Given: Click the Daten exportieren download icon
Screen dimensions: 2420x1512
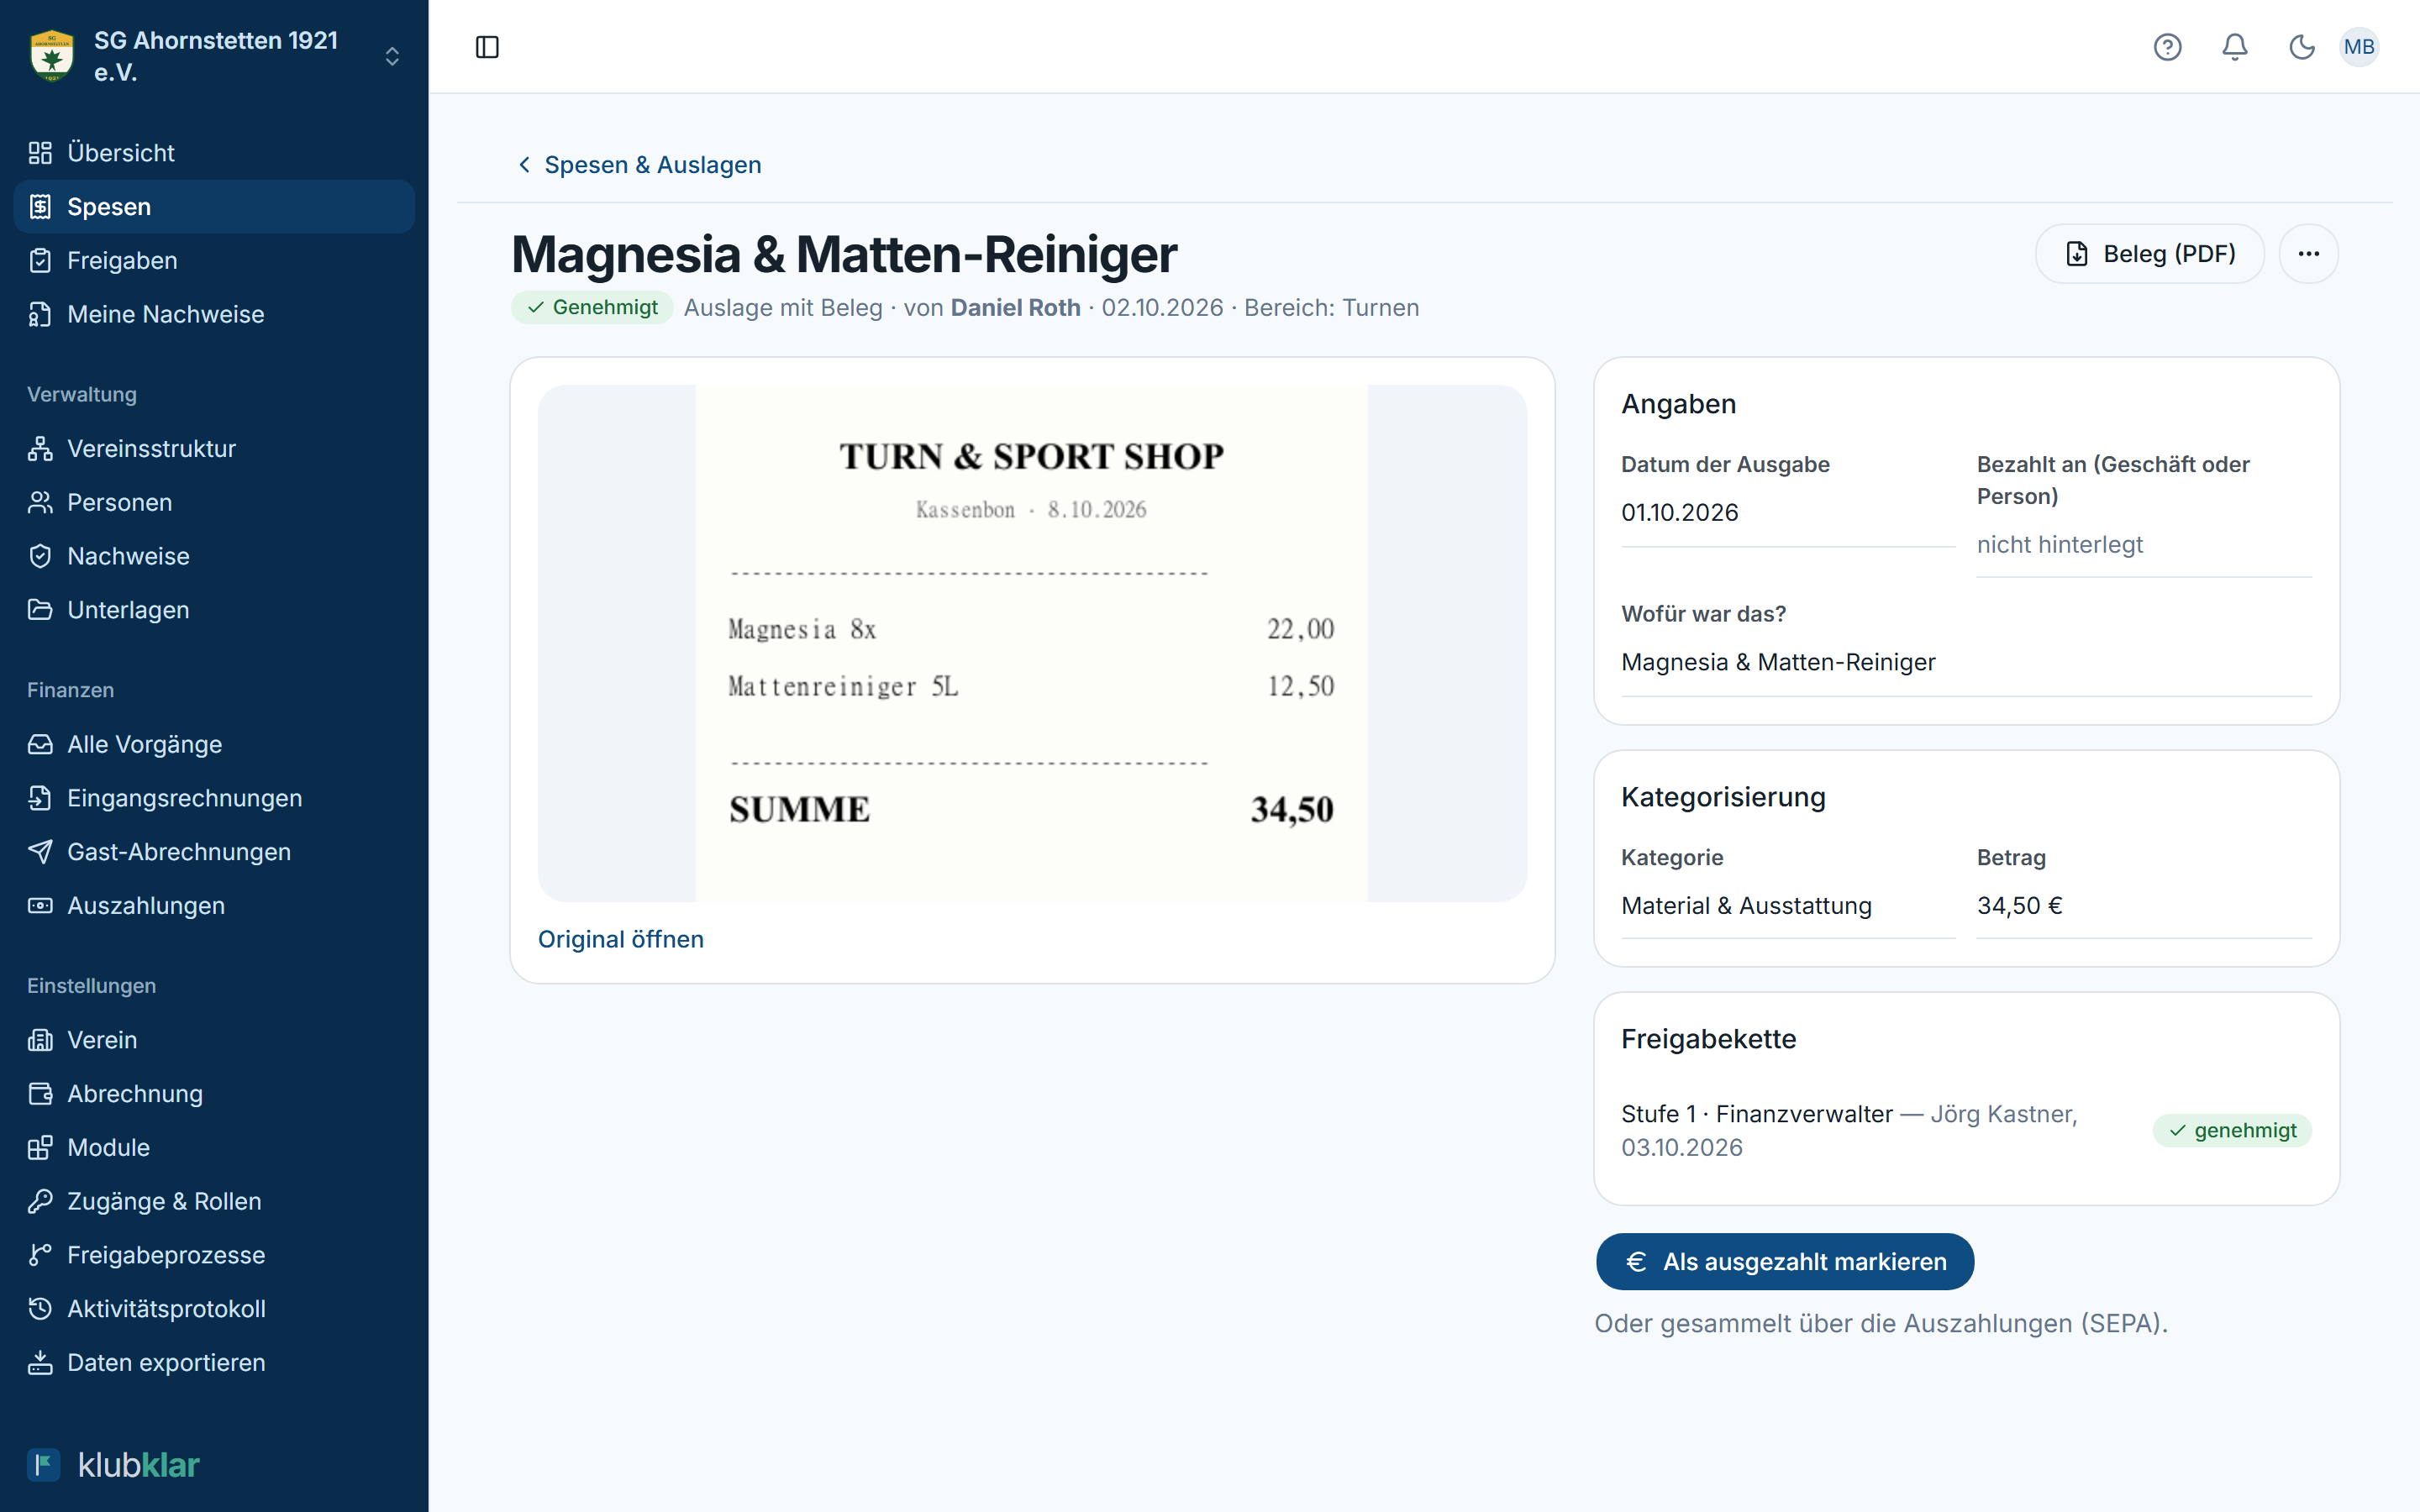Looking at the screenshot, I should coord(40,1363).
